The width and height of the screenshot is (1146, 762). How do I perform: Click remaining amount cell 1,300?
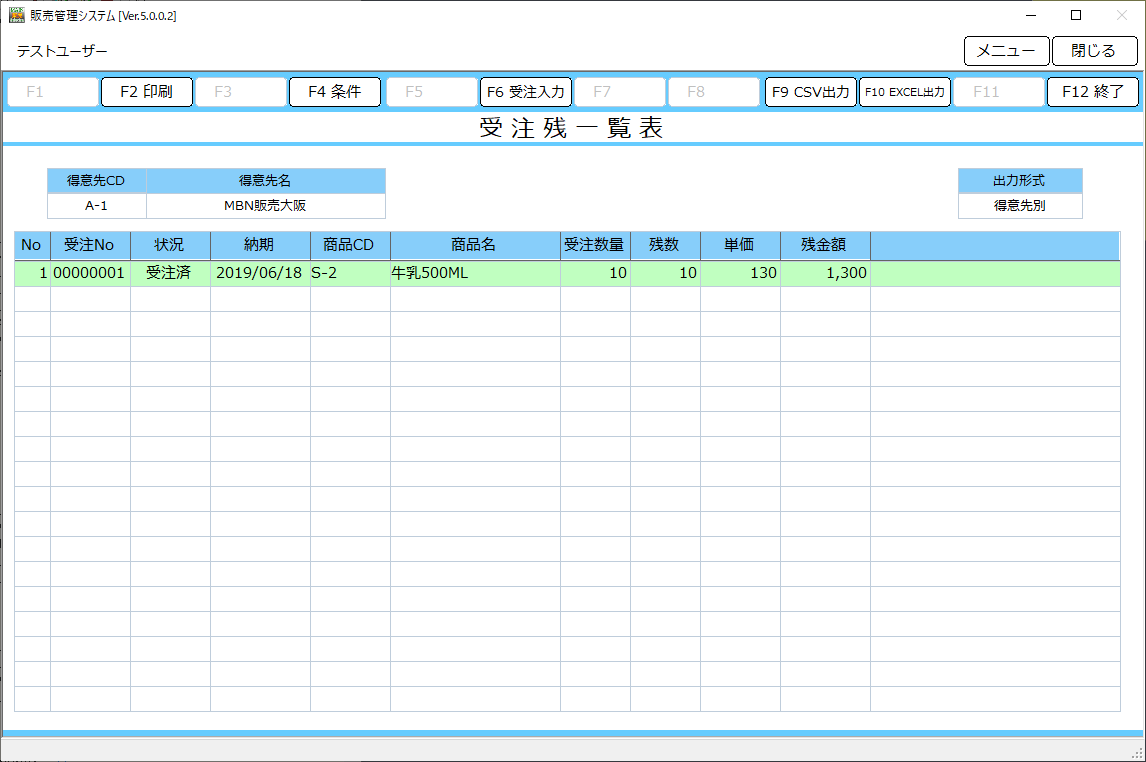coord(824,273)
